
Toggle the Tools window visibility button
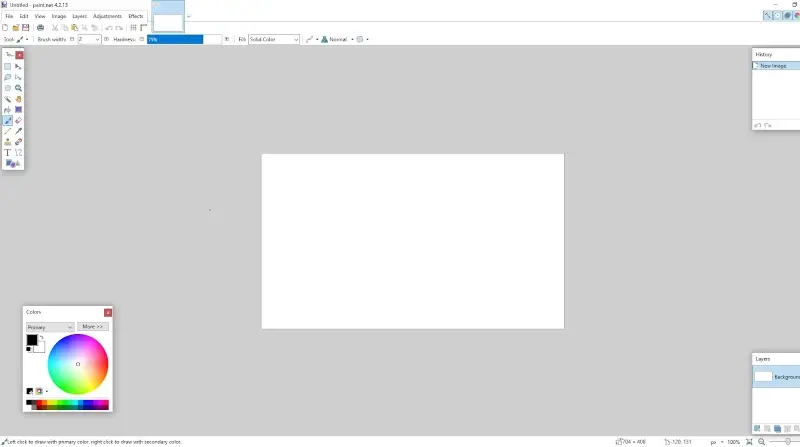[x=767, y=15]
